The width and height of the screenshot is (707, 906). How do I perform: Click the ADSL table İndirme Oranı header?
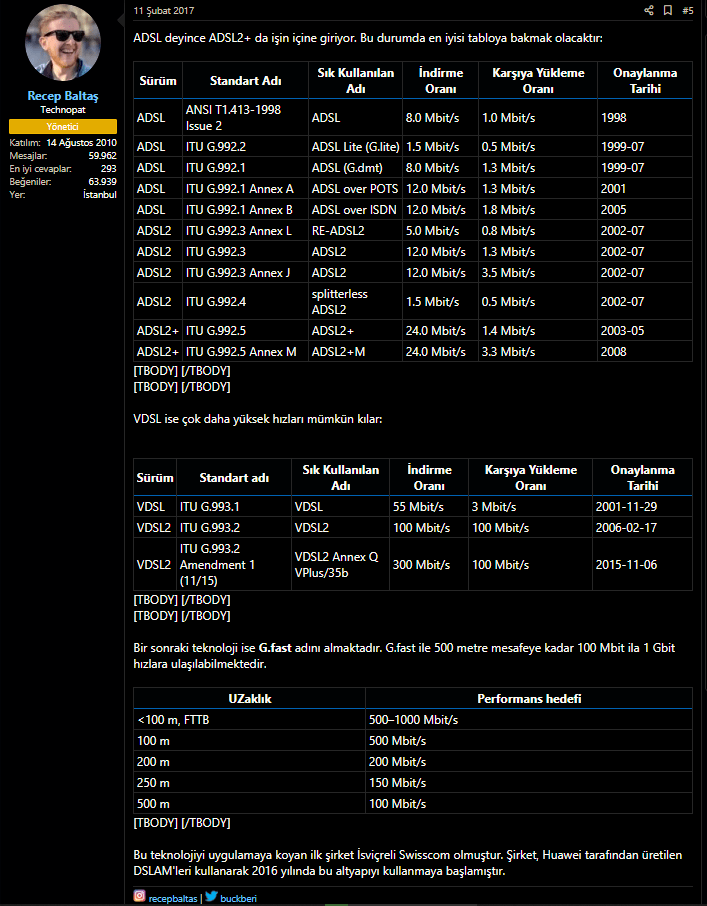pyautogui.click(x=440, y=80)
